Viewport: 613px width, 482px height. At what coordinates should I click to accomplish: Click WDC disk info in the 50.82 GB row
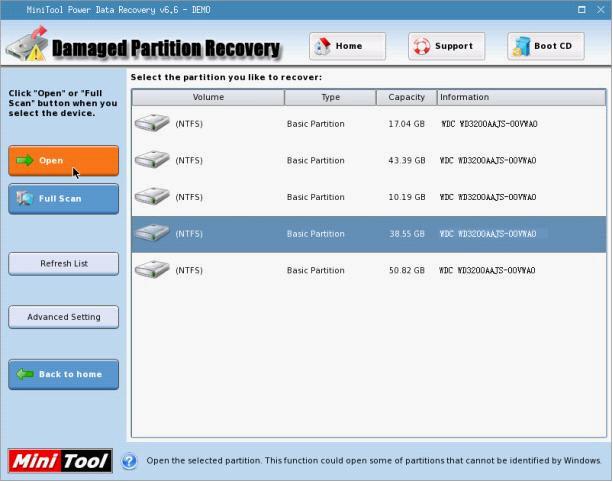click(487, 271)
